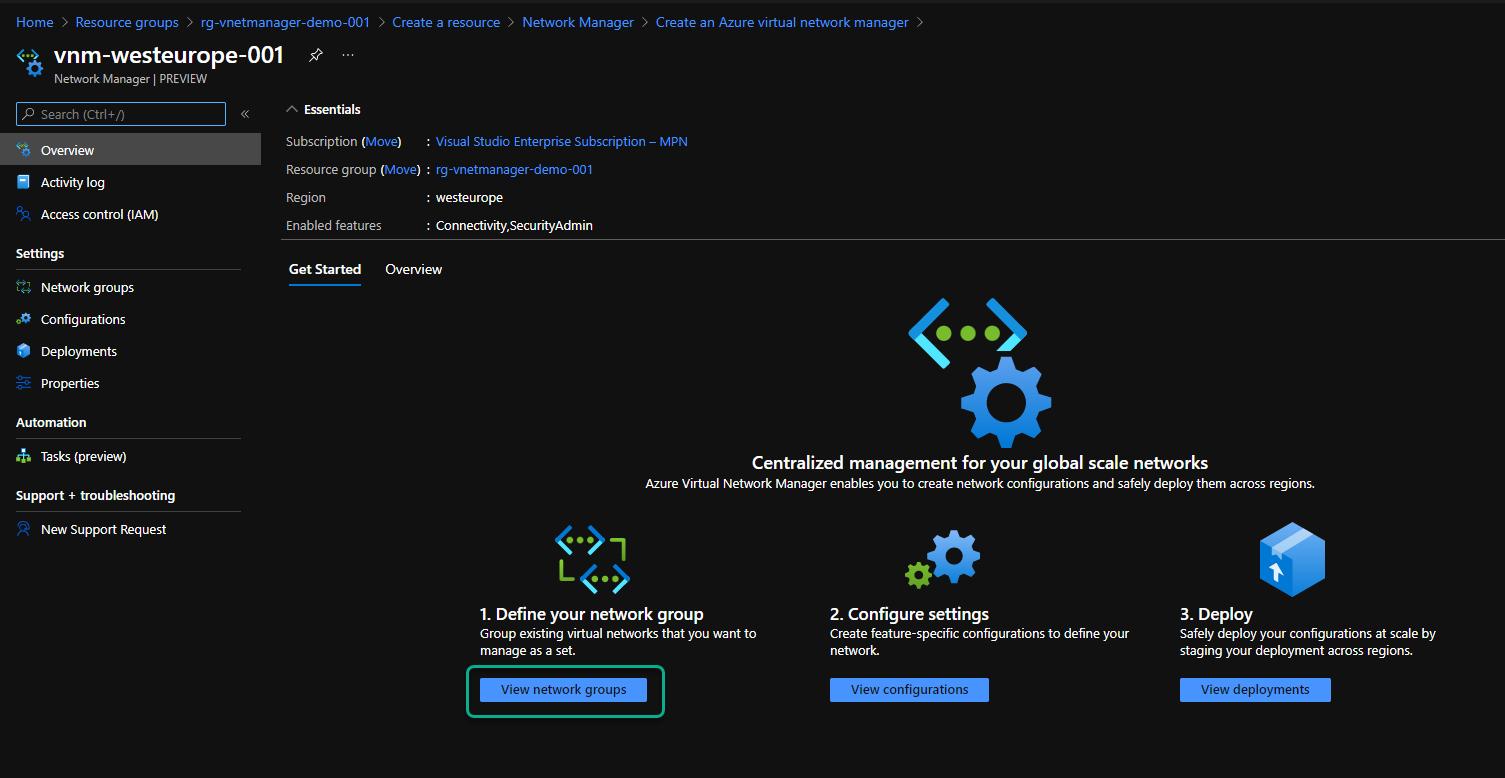Click the Network groups sidebar icon
Image resolution: width=1505 pixels, height=778 pixels.
tap(24, 287)
